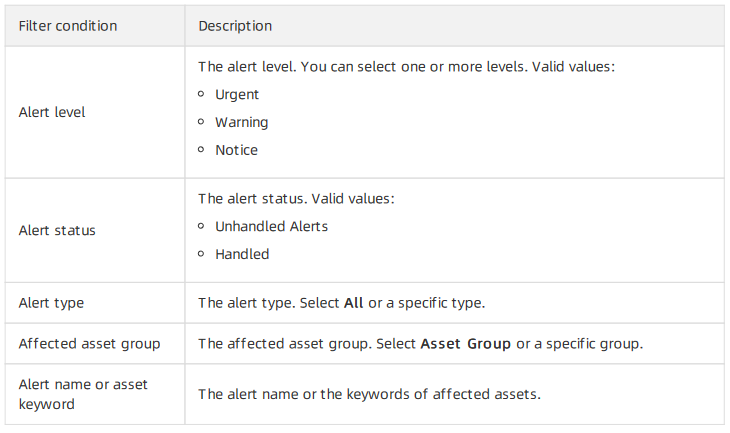Select the 'Alert status' row label

click(57, 230)
